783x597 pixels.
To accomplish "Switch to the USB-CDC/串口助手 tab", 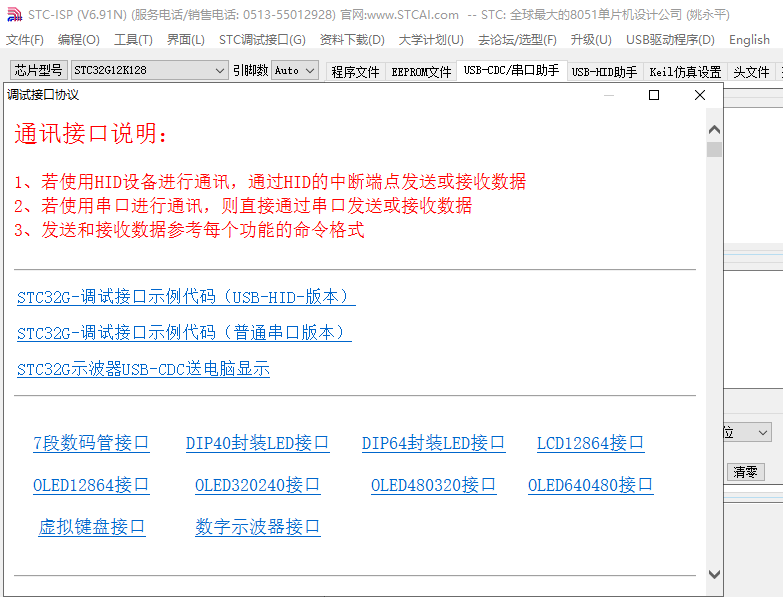I will coord(511,70).
